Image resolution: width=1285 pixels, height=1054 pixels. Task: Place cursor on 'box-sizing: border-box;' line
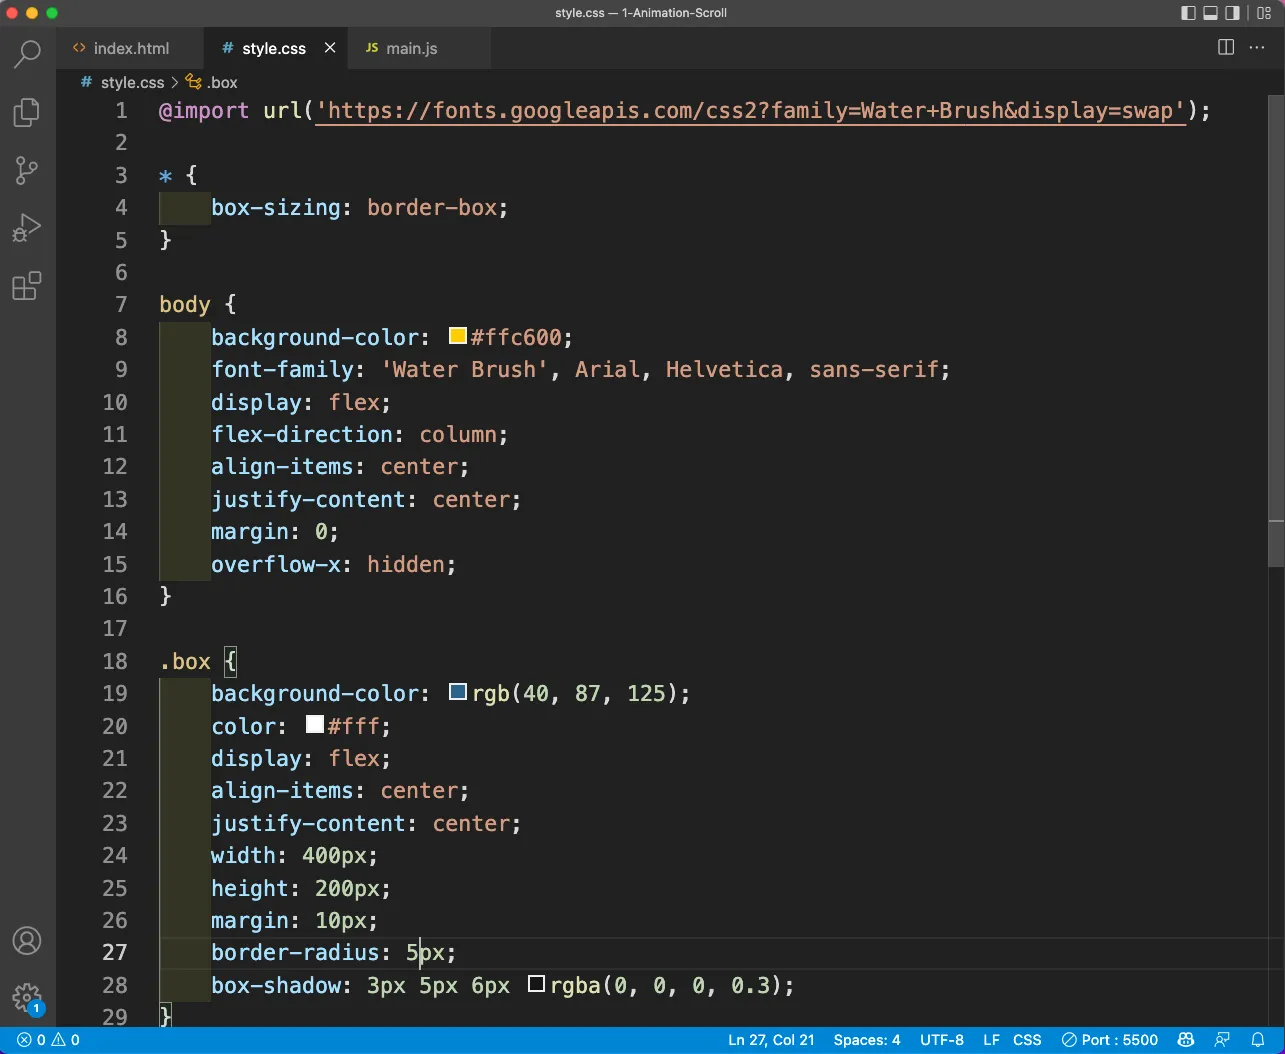(x=360, y=207)
